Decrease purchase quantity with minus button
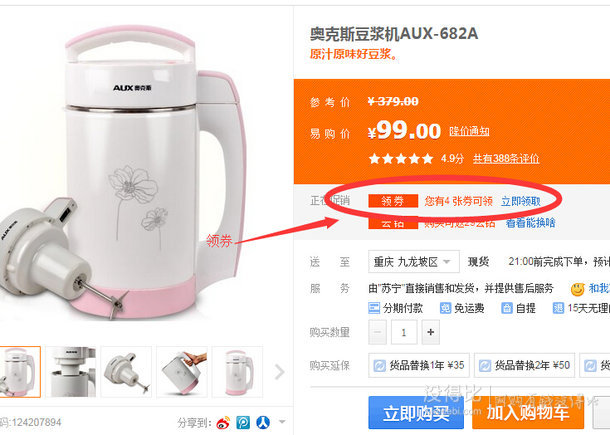 (377, 332)
